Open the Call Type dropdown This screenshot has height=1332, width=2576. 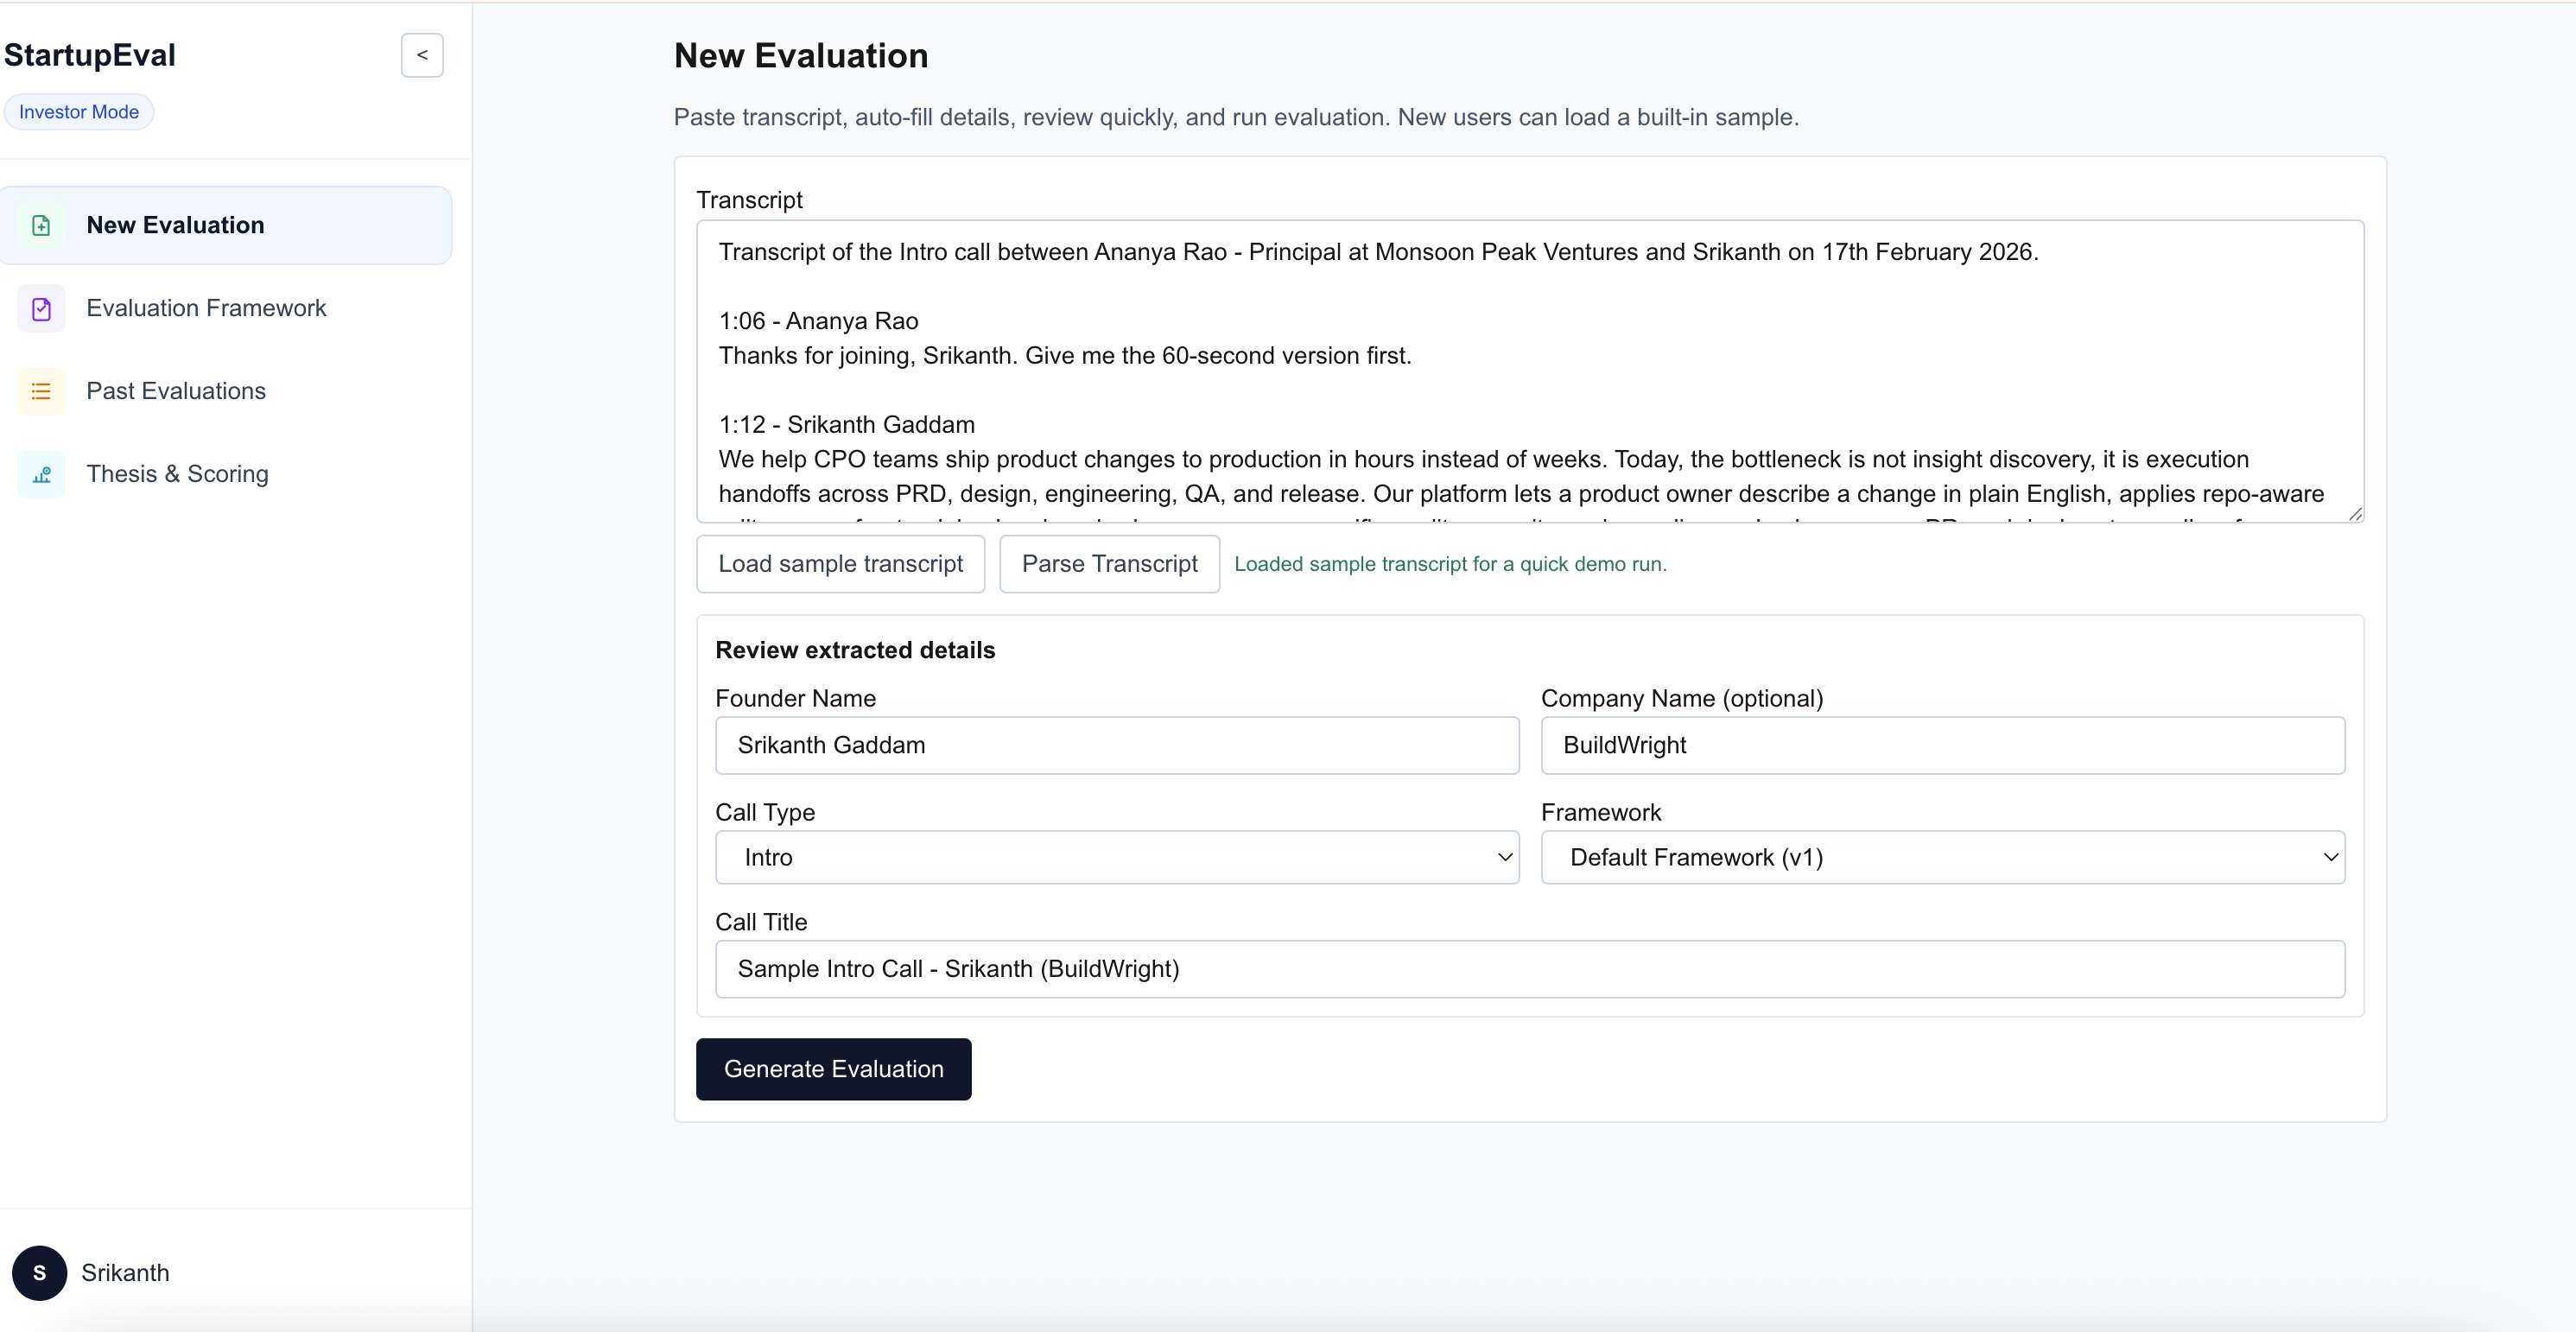pos(1116,857)
